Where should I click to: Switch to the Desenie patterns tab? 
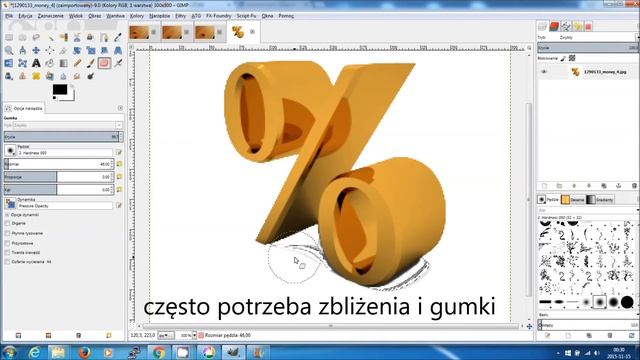[x=573, y=200]
